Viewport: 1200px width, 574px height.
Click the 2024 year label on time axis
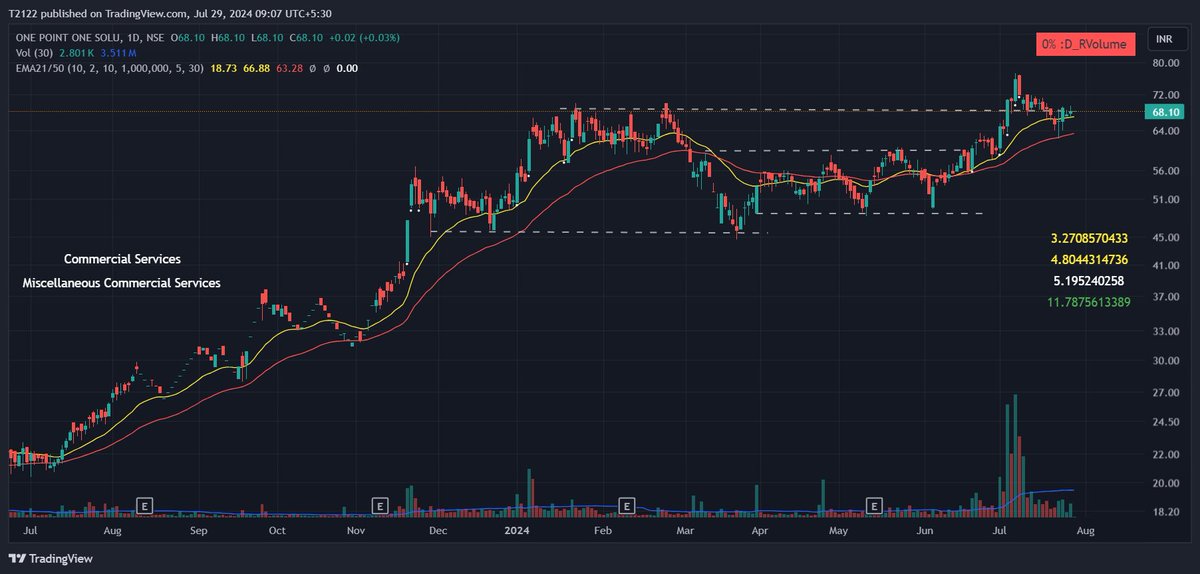[517, 532]
